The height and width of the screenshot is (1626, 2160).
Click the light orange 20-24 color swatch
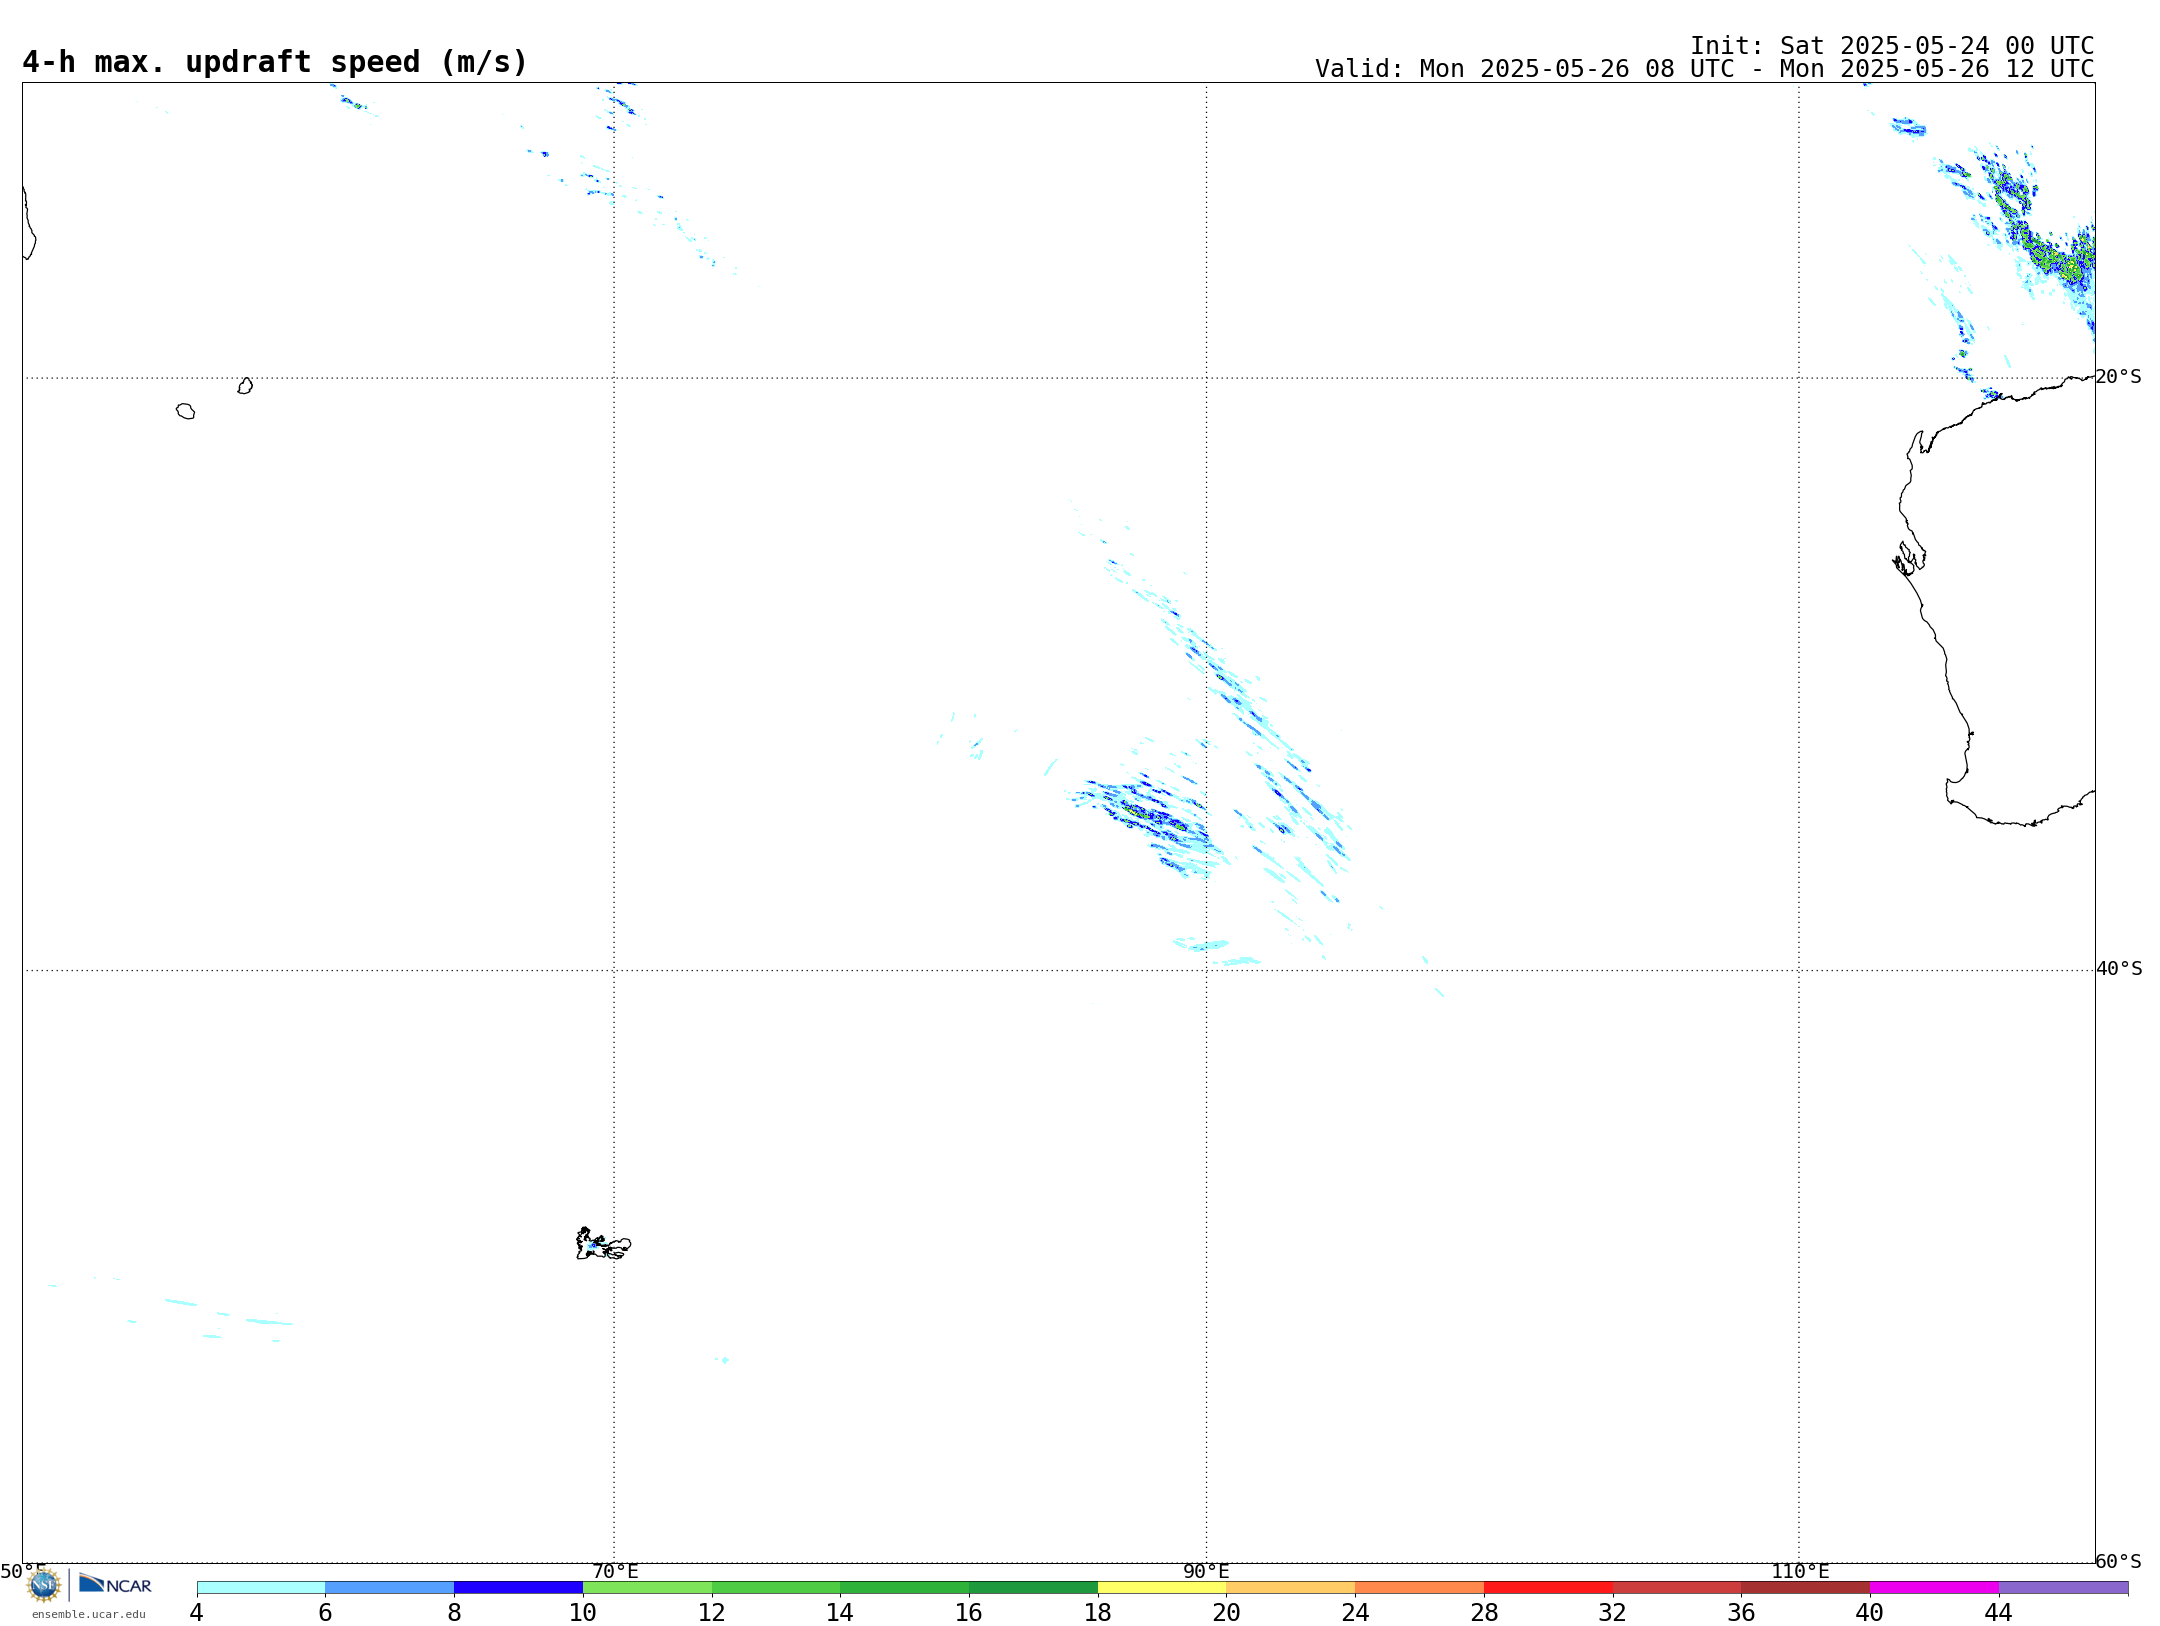click(x=1291, y=1587)
